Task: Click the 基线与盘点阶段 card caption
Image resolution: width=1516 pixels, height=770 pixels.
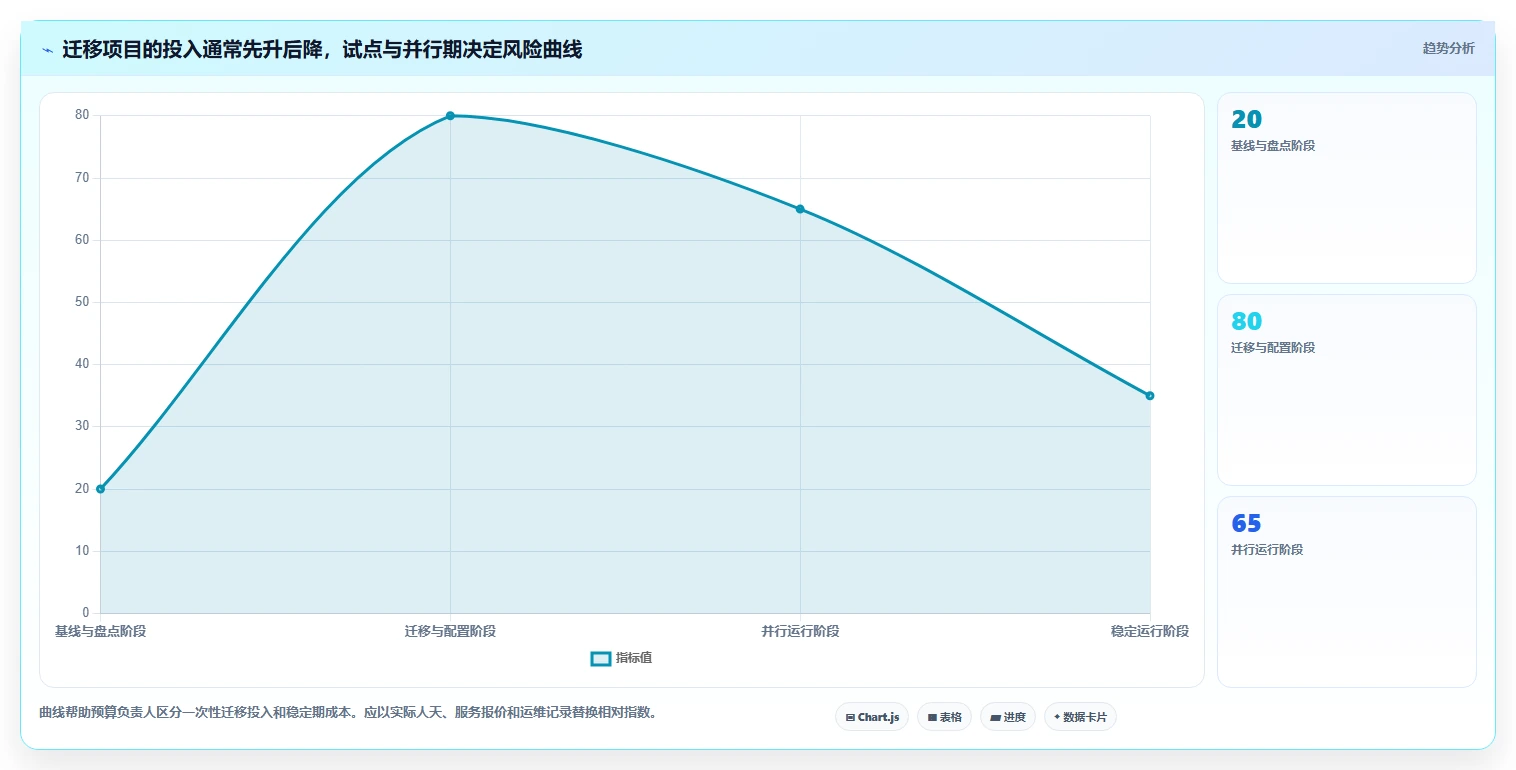Action: (1272, 146)
